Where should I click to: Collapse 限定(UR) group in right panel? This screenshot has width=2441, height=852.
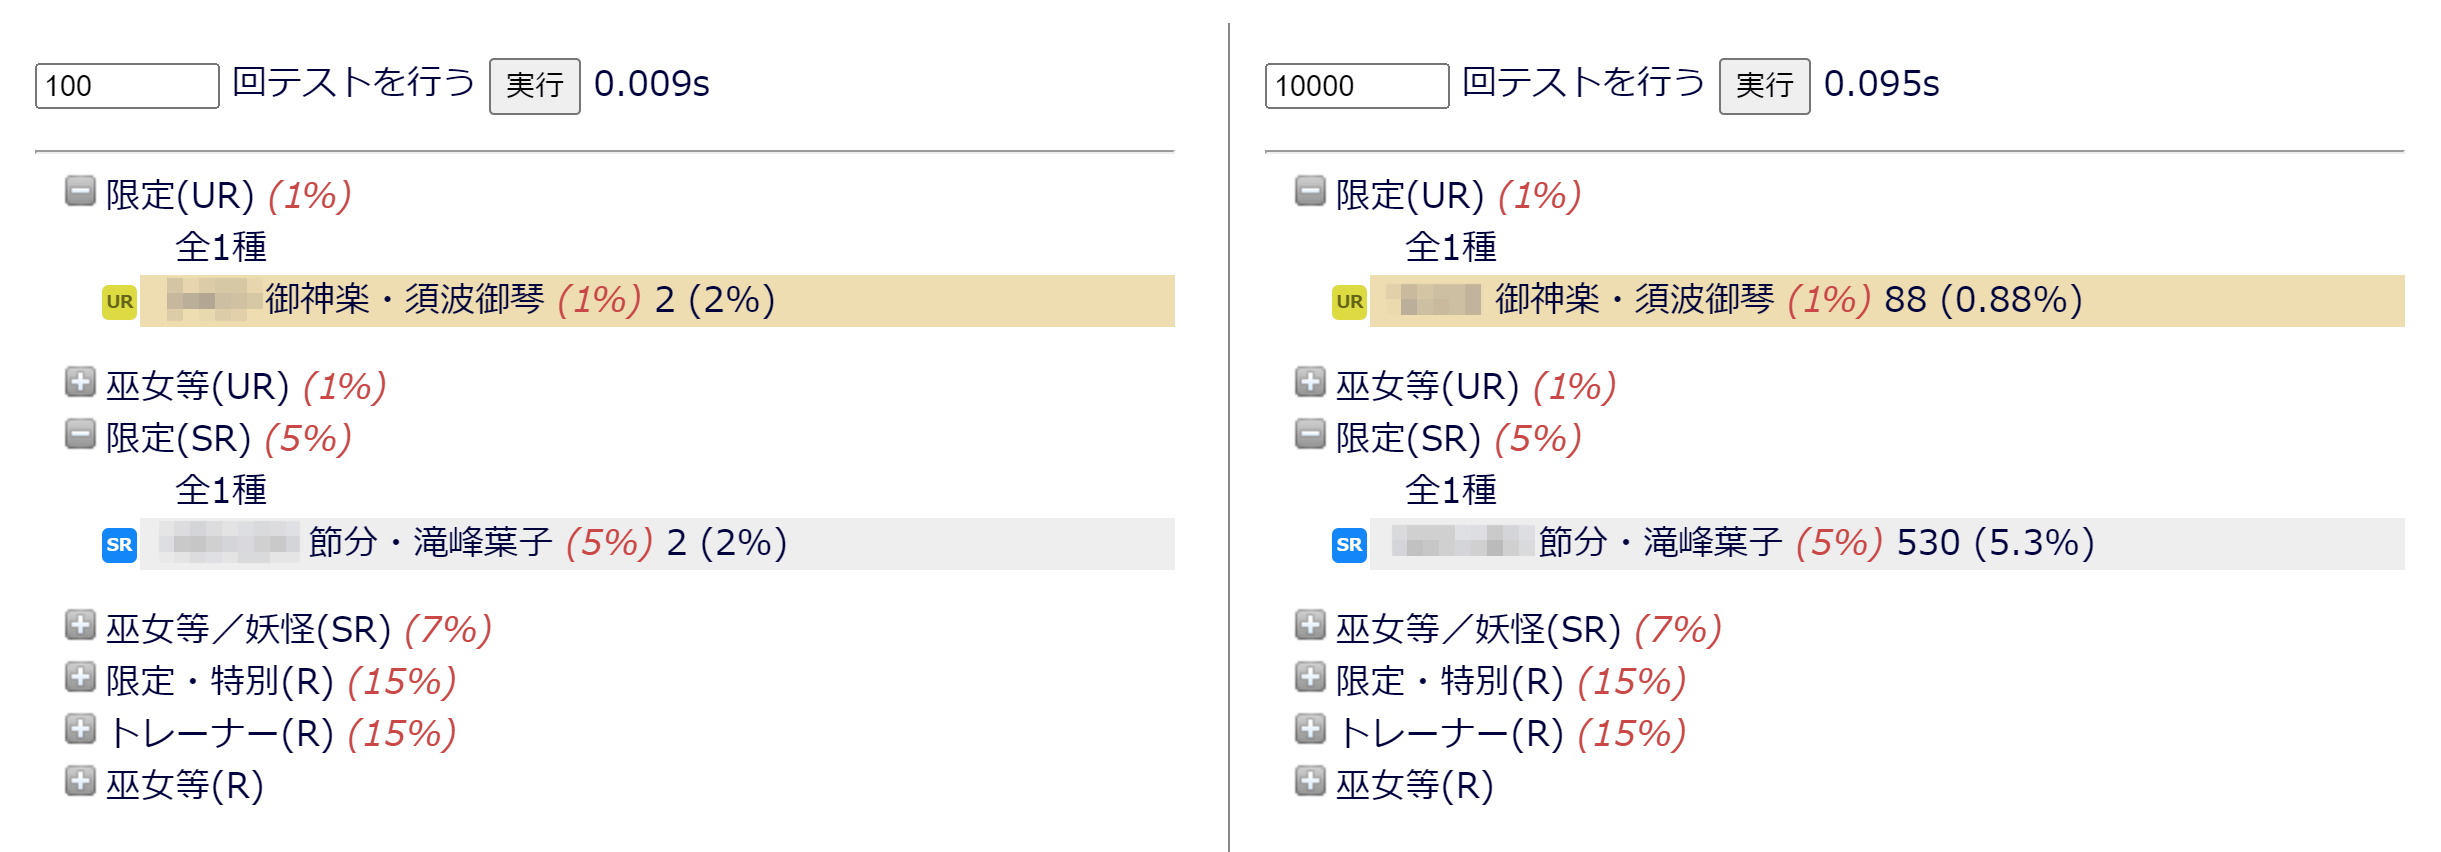coord(1310,191)
